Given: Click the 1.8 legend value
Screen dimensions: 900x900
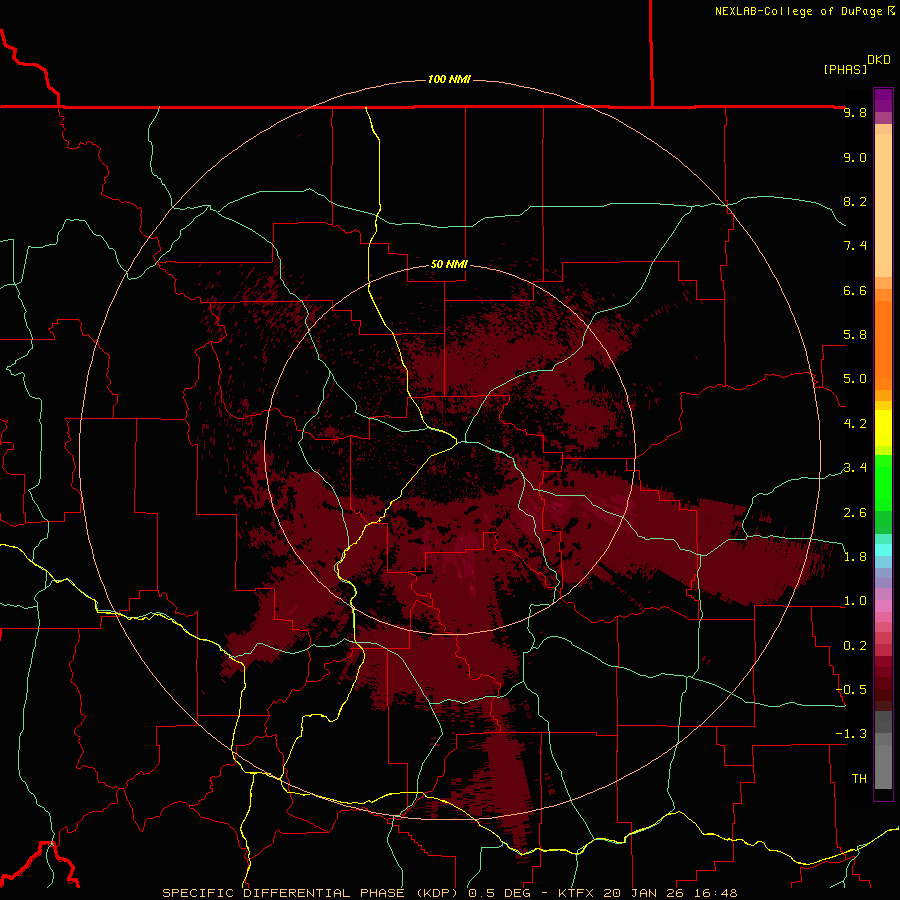Looking at the screenshot, I should 855,557.
